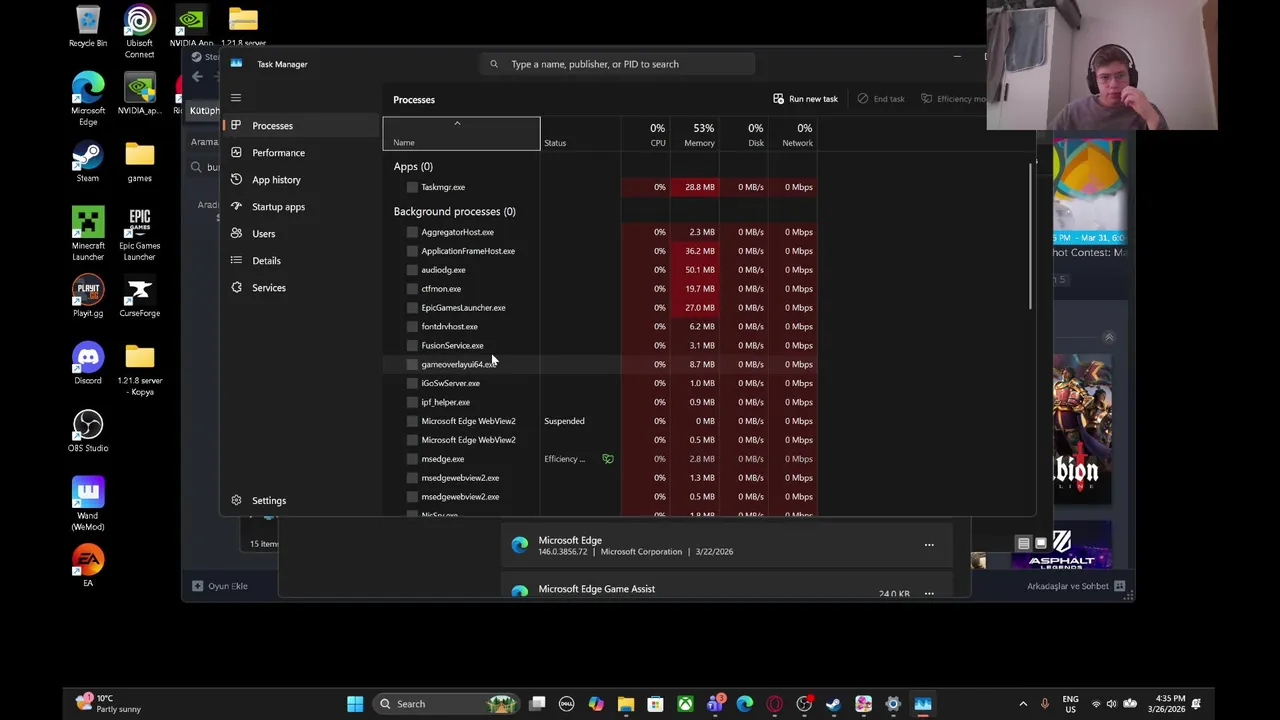This screenshot has width=1280, height=720.
Task: Select the Taskmgr.exe process row
Action: (x=600, y=187)
